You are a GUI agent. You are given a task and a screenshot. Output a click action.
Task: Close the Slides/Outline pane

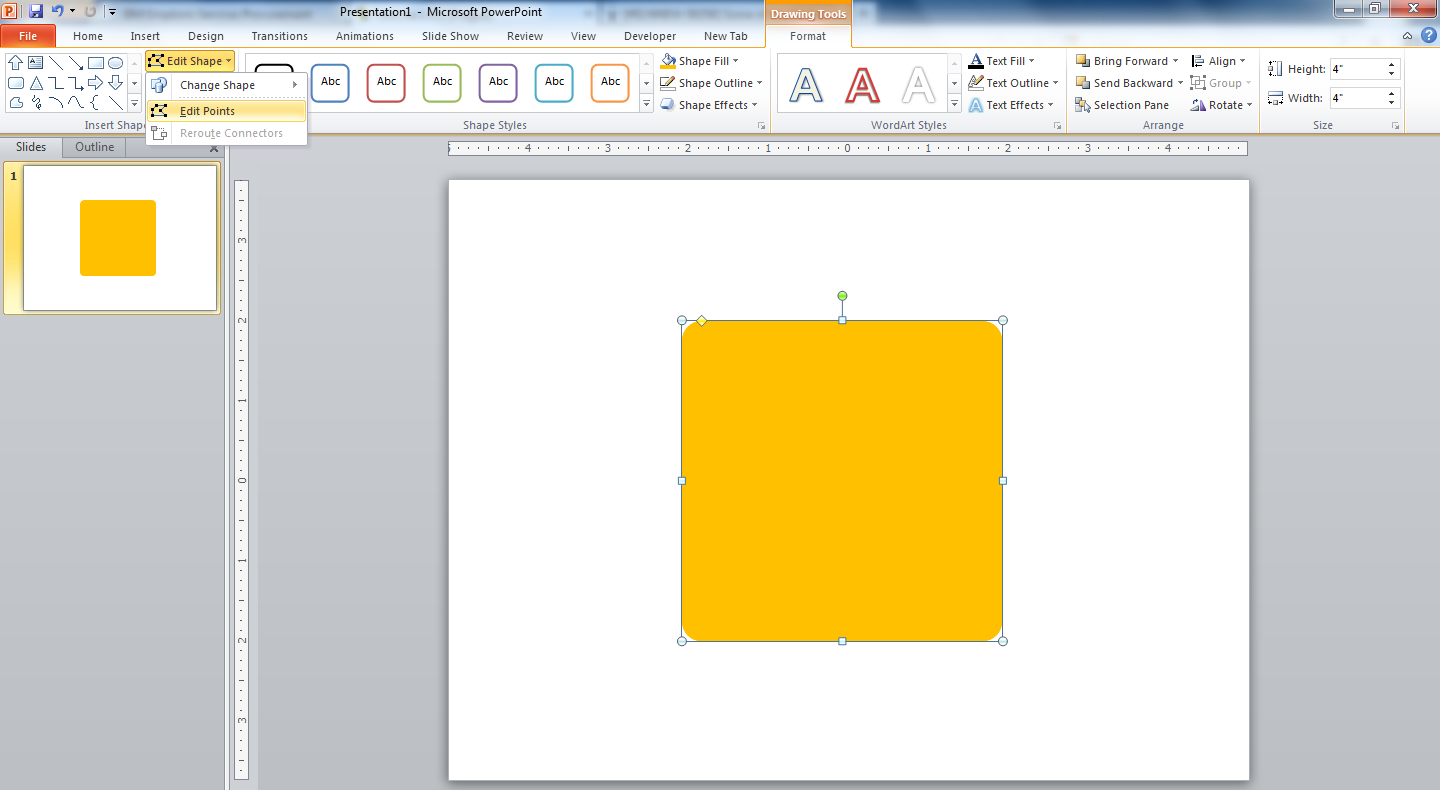pos(214,148)
